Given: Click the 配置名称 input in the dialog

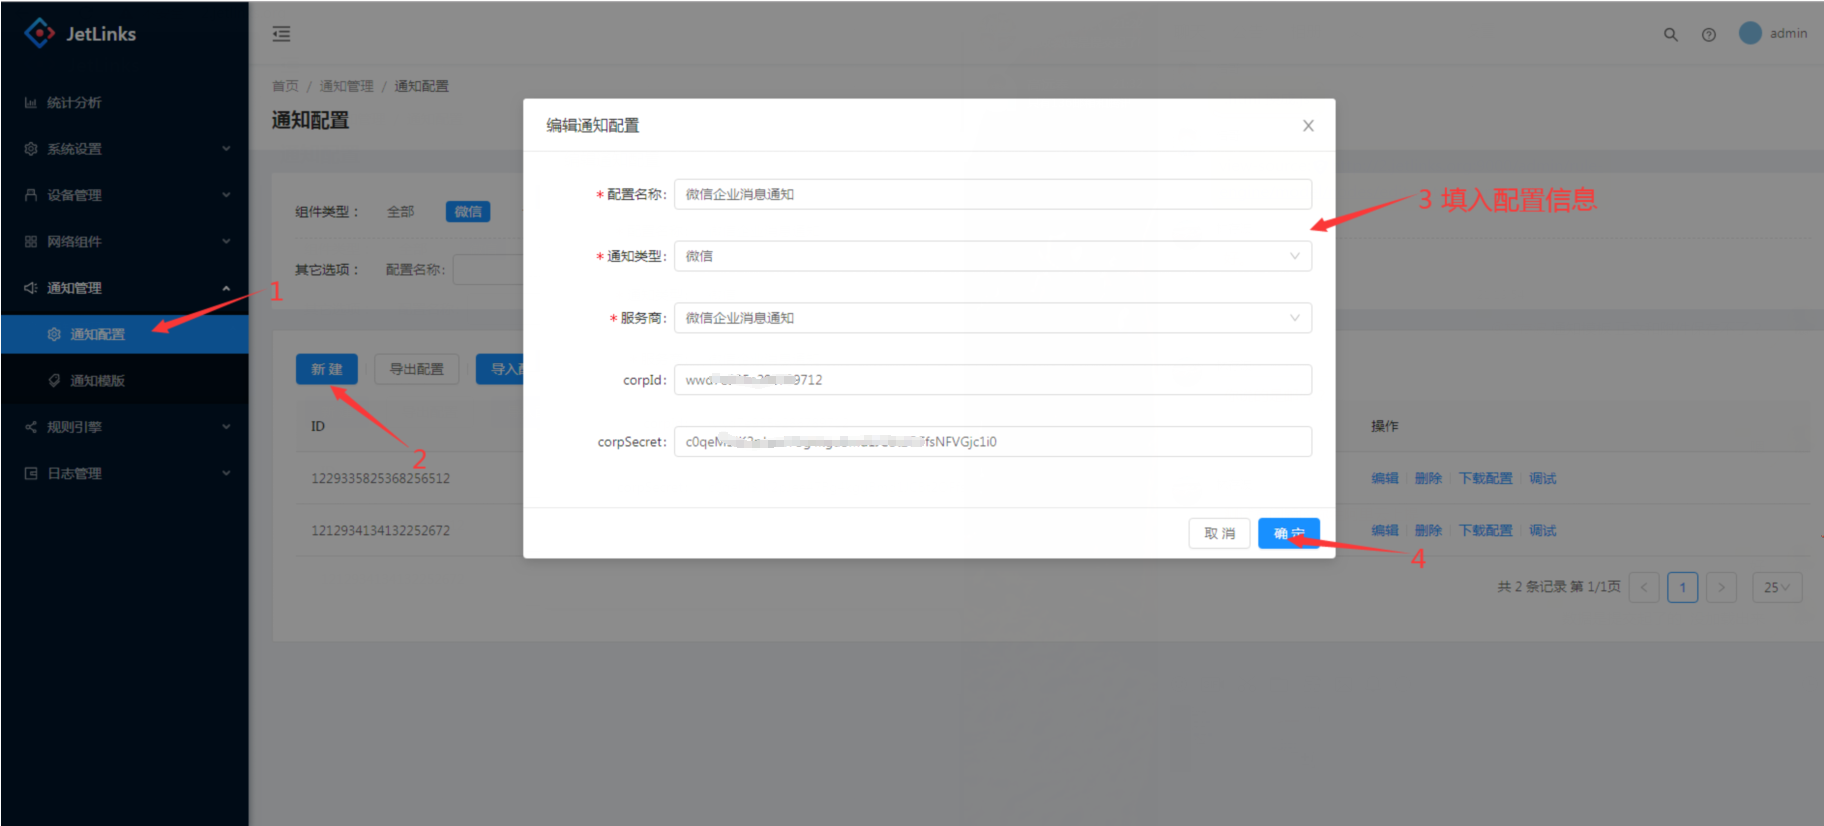Looking at the screenshot, I should [x=993, y=194].
